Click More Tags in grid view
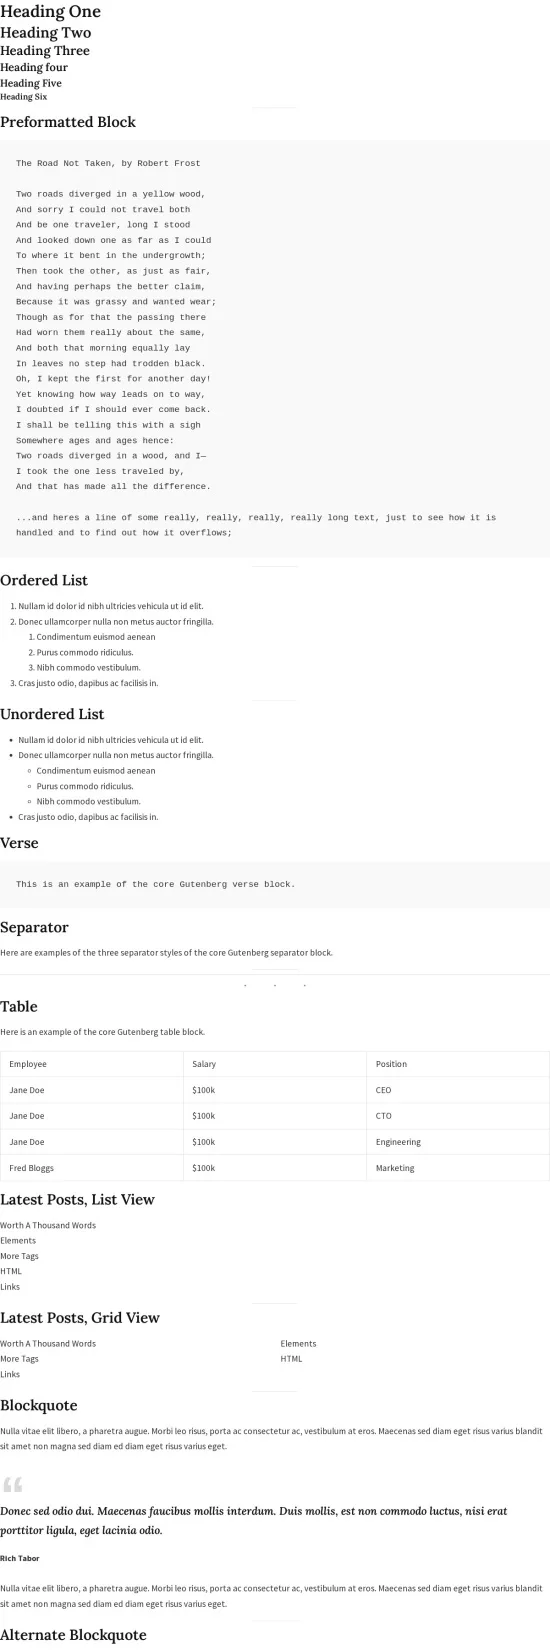The image size is (550, 1650). click(x=19, y=1359)
